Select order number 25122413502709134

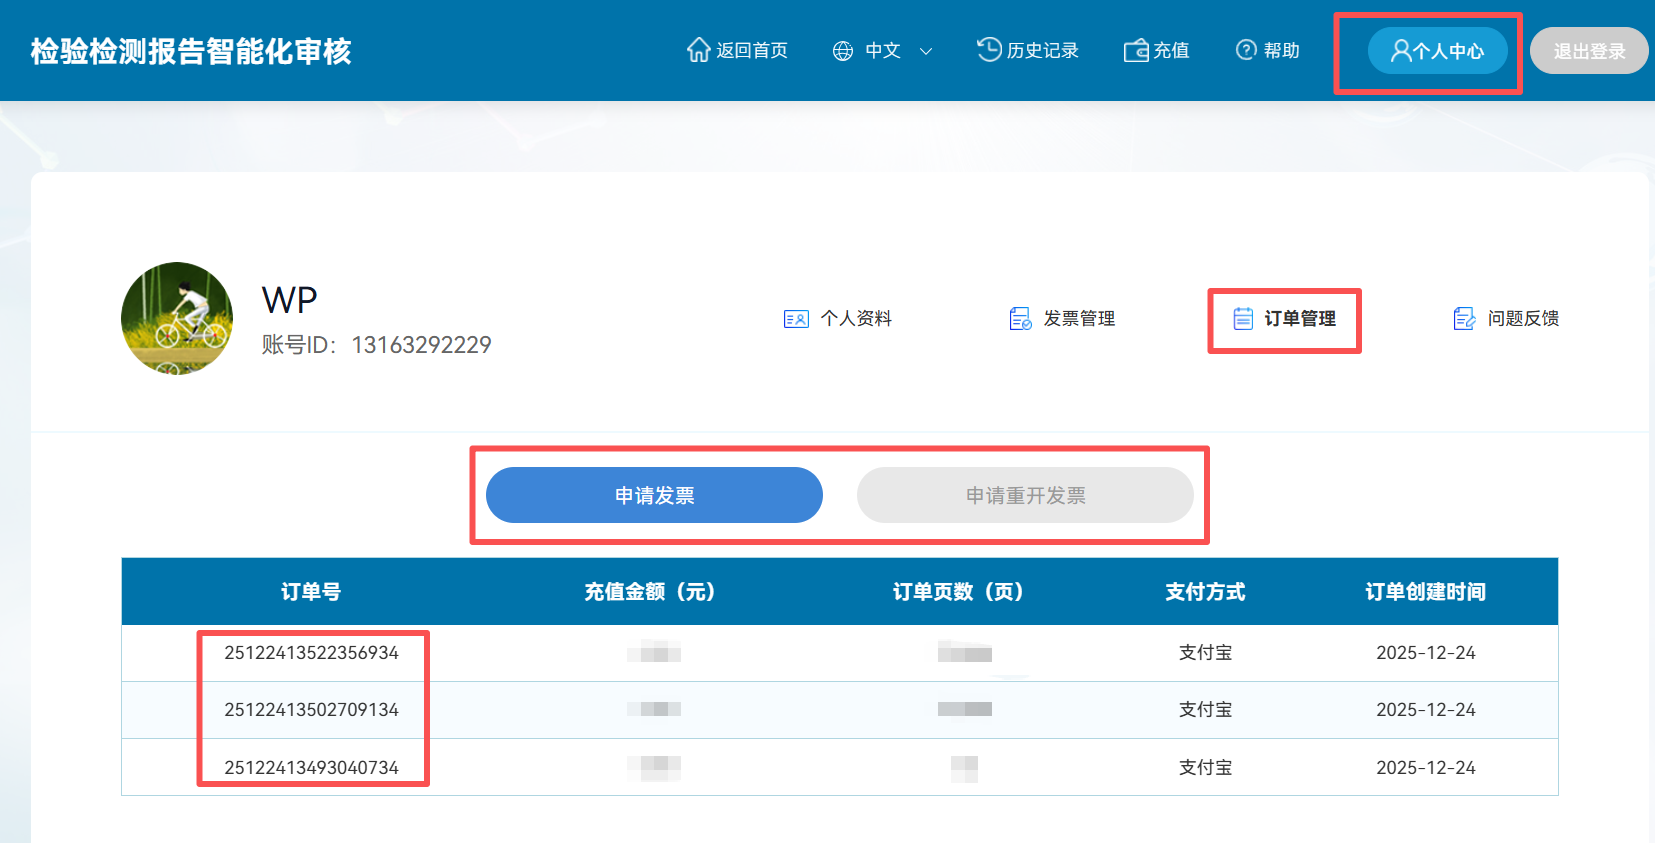(x=311, y=710)
